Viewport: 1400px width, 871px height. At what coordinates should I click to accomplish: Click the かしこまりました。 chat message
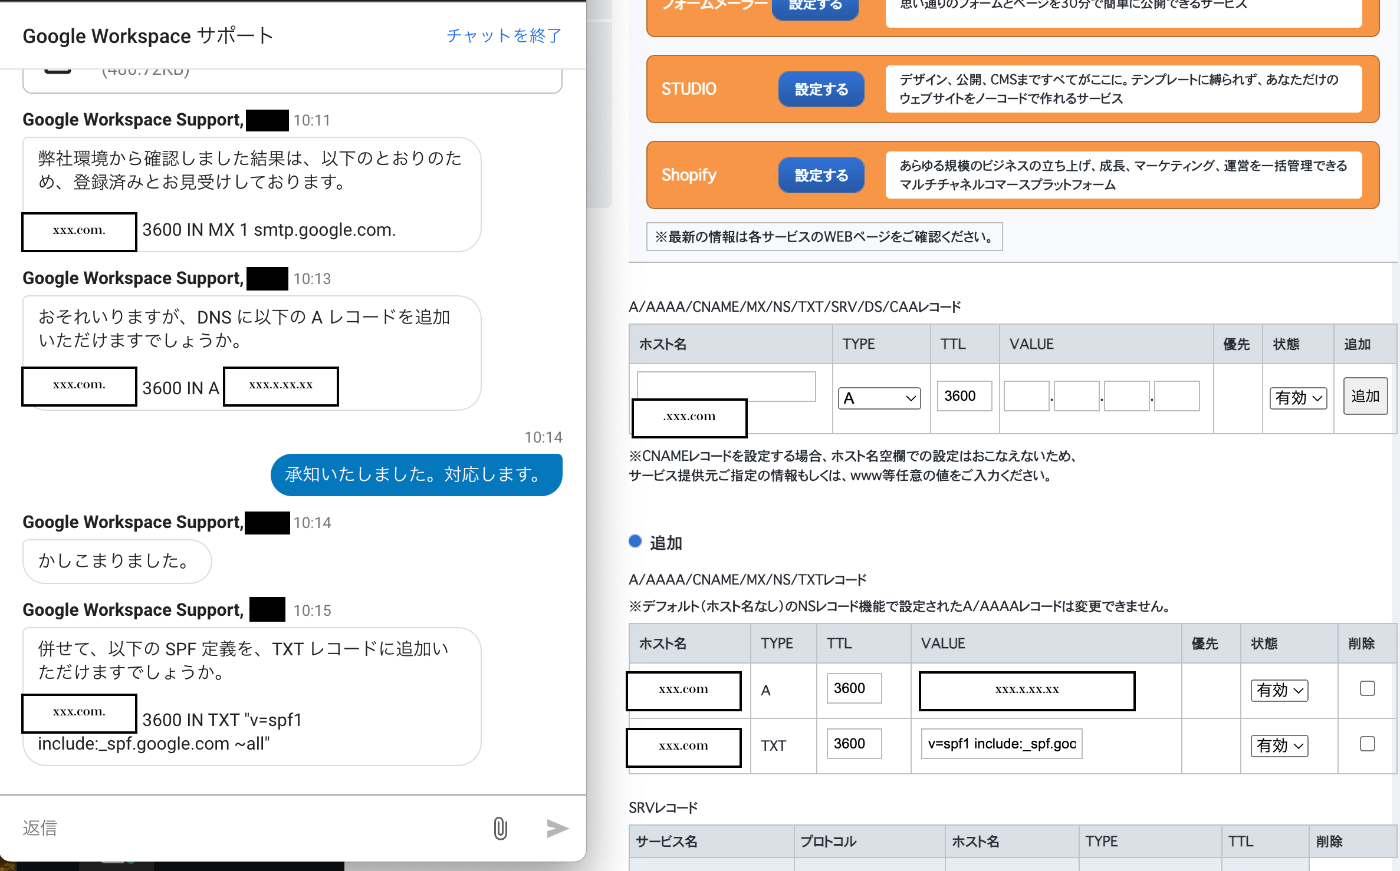pyautogui.click(x=117, y=561)
